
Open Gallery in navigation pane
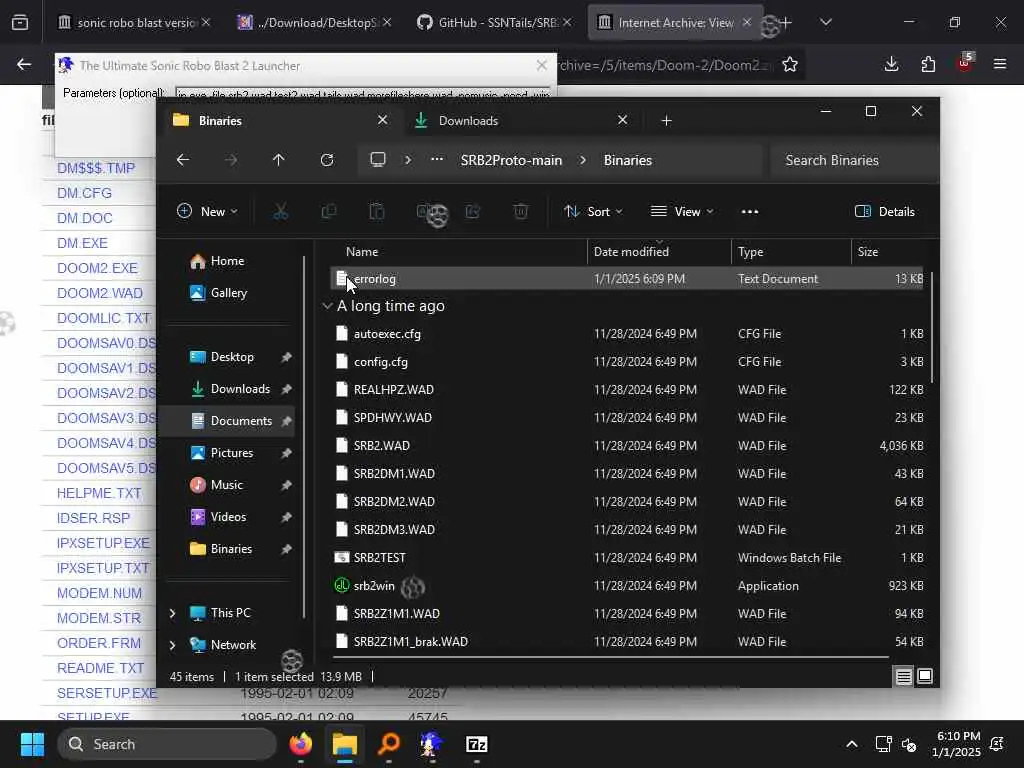(x=227, y=293)
